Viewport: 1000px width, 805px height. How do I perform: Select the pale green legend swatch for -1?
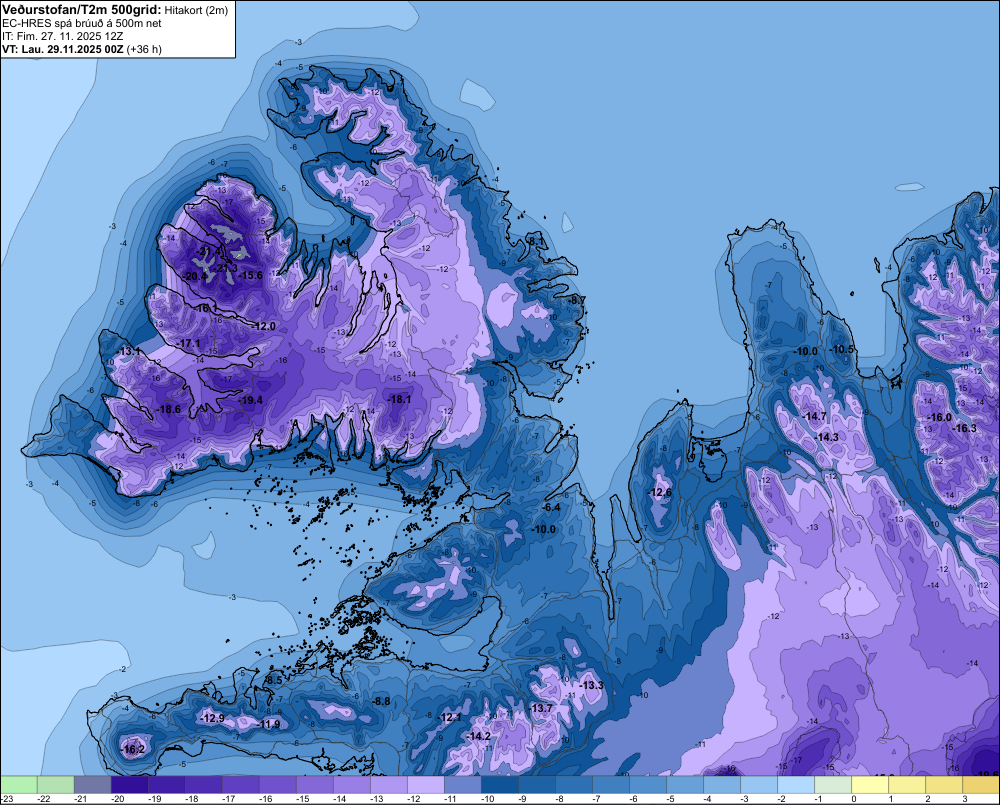tap(833, 785)
